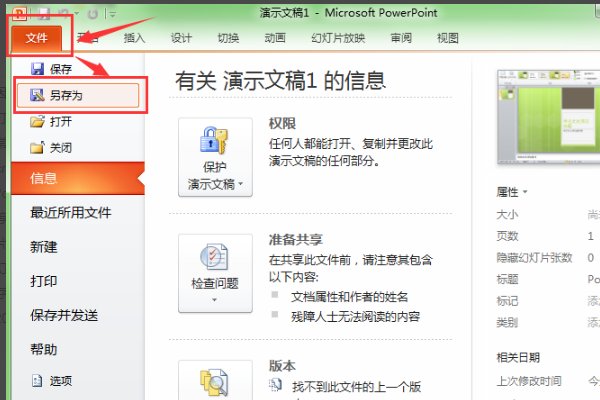This screenshot has width=600, height=400.
Task: Click the 版本 heading text
Action: click(282, 366)
